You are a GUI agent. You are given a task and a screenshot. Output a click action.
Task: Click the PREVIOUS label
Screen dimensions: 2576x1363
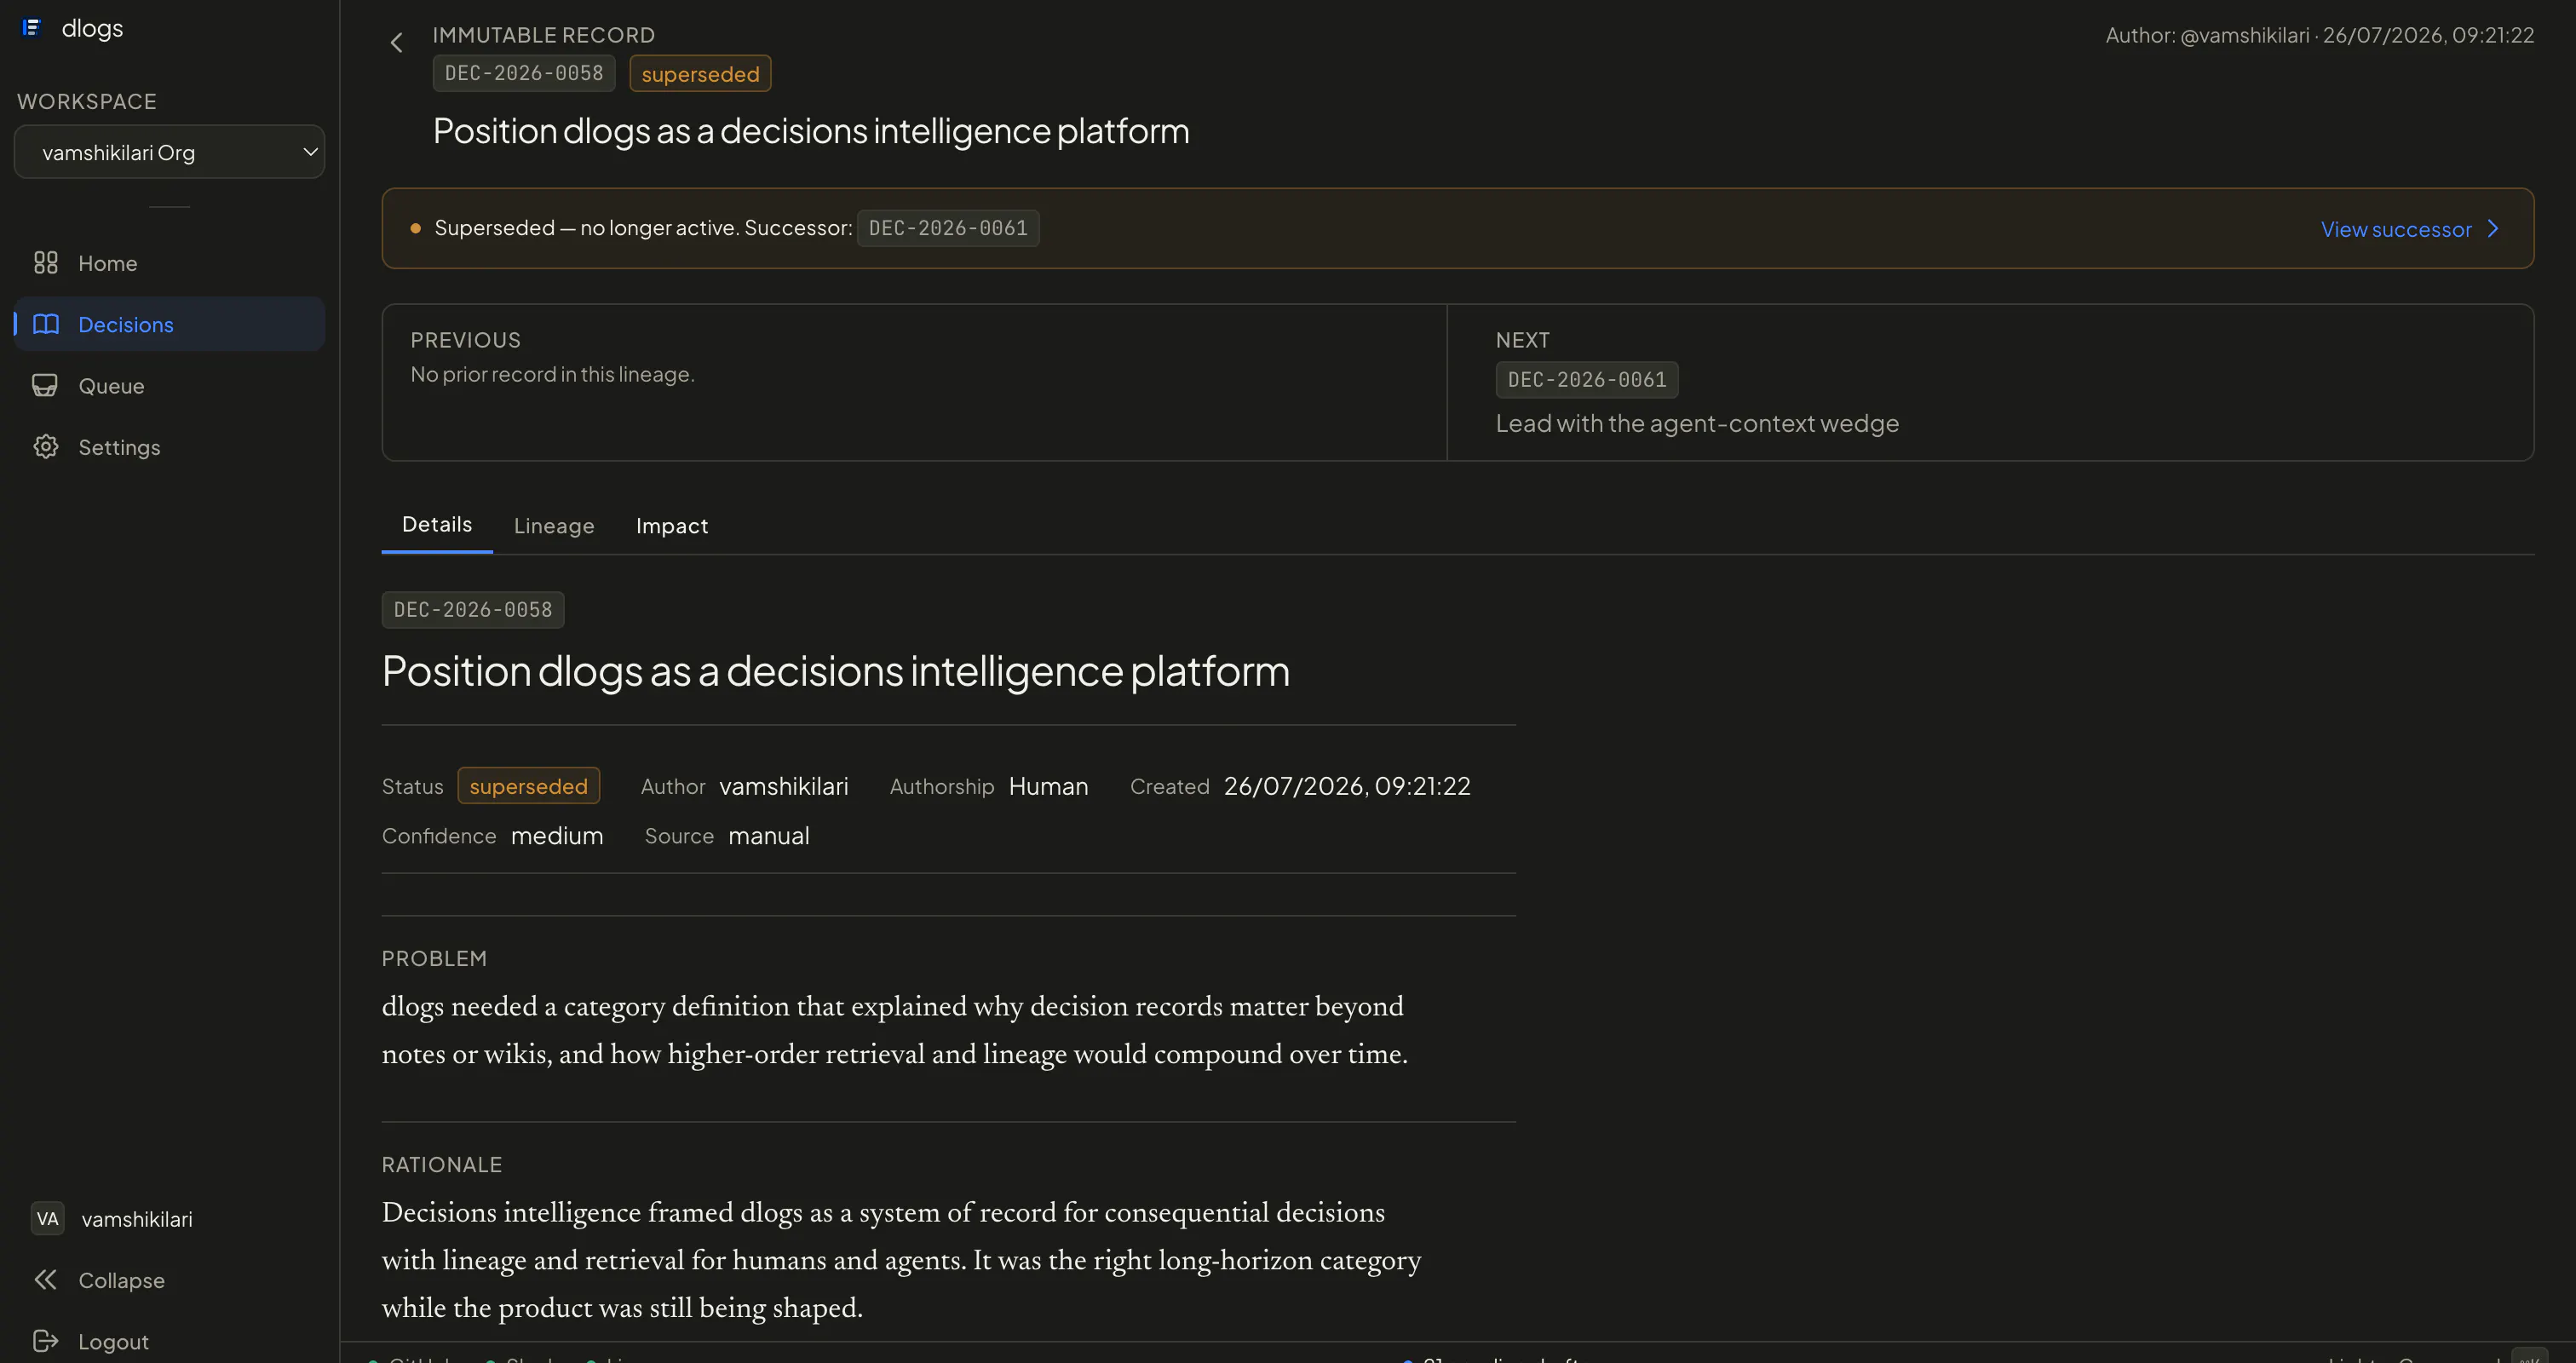(466, 340)
